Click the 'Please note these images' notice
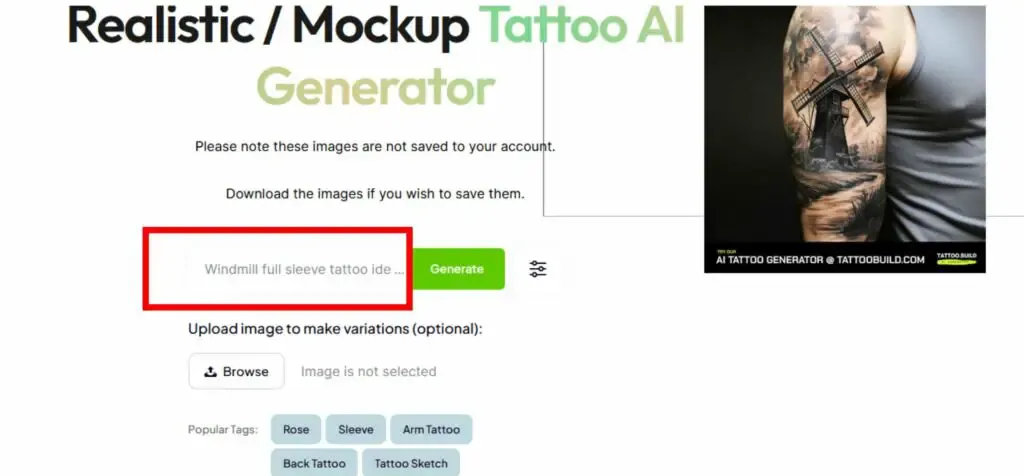This screenshot has width=1024, height=476. coord(375,146)
